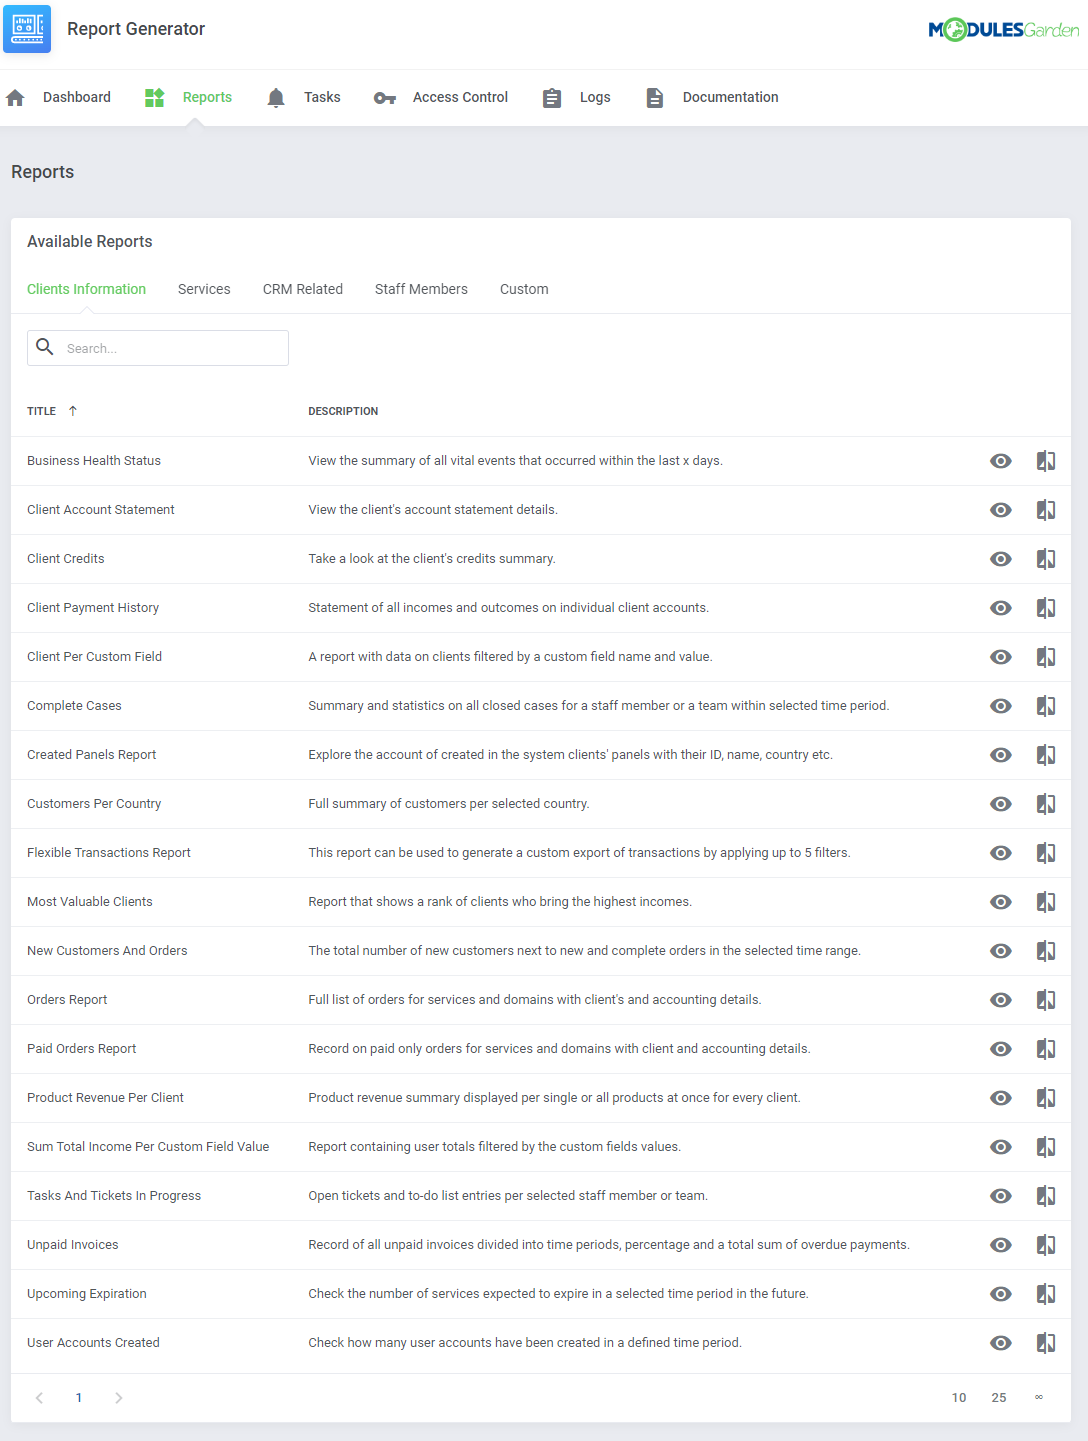
Task: Select page 1 in pagination
Action: (79, 1398)
